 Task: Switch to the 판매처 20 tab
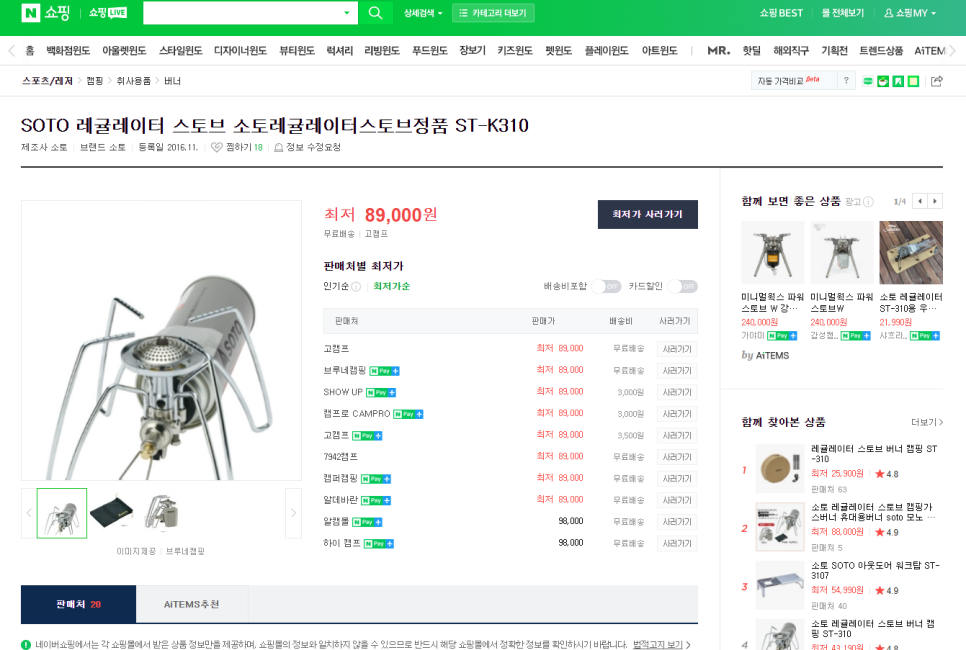78,604
